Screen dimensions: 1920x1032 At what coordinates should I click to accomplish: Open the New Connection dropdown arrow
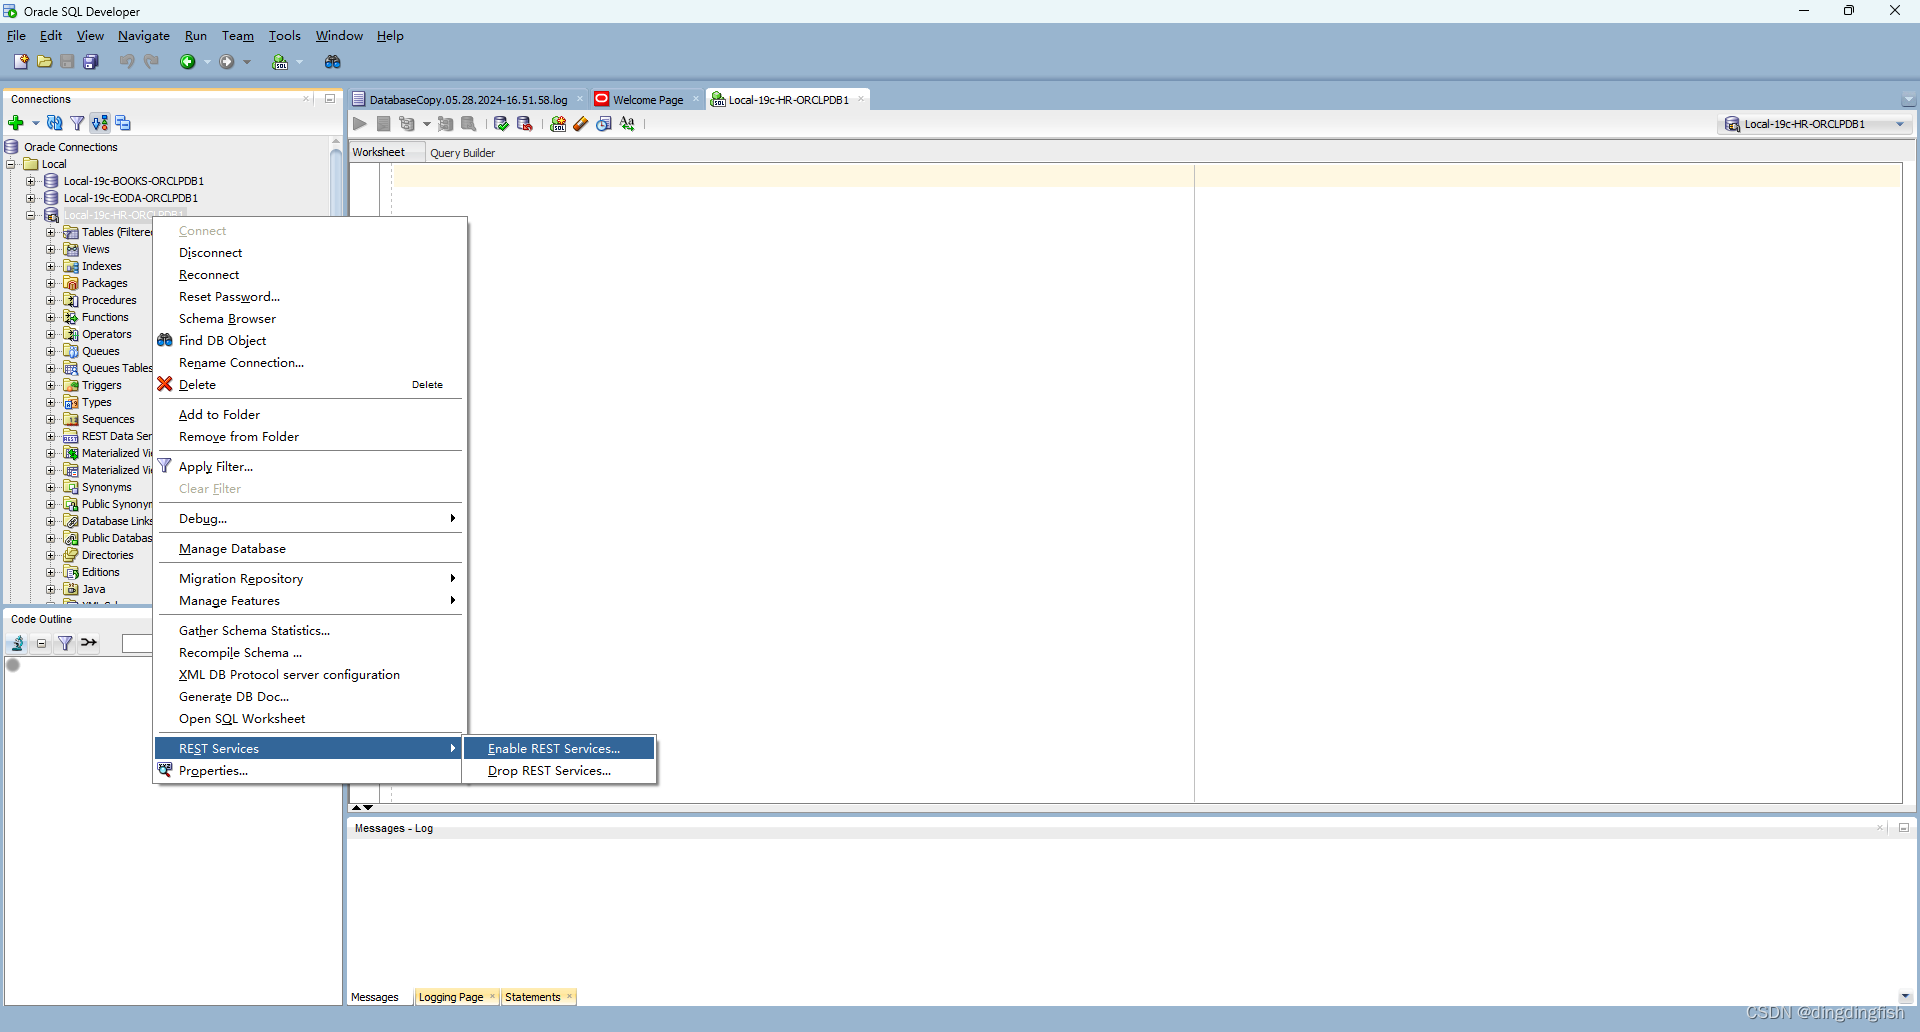click(x=35, y=123)
